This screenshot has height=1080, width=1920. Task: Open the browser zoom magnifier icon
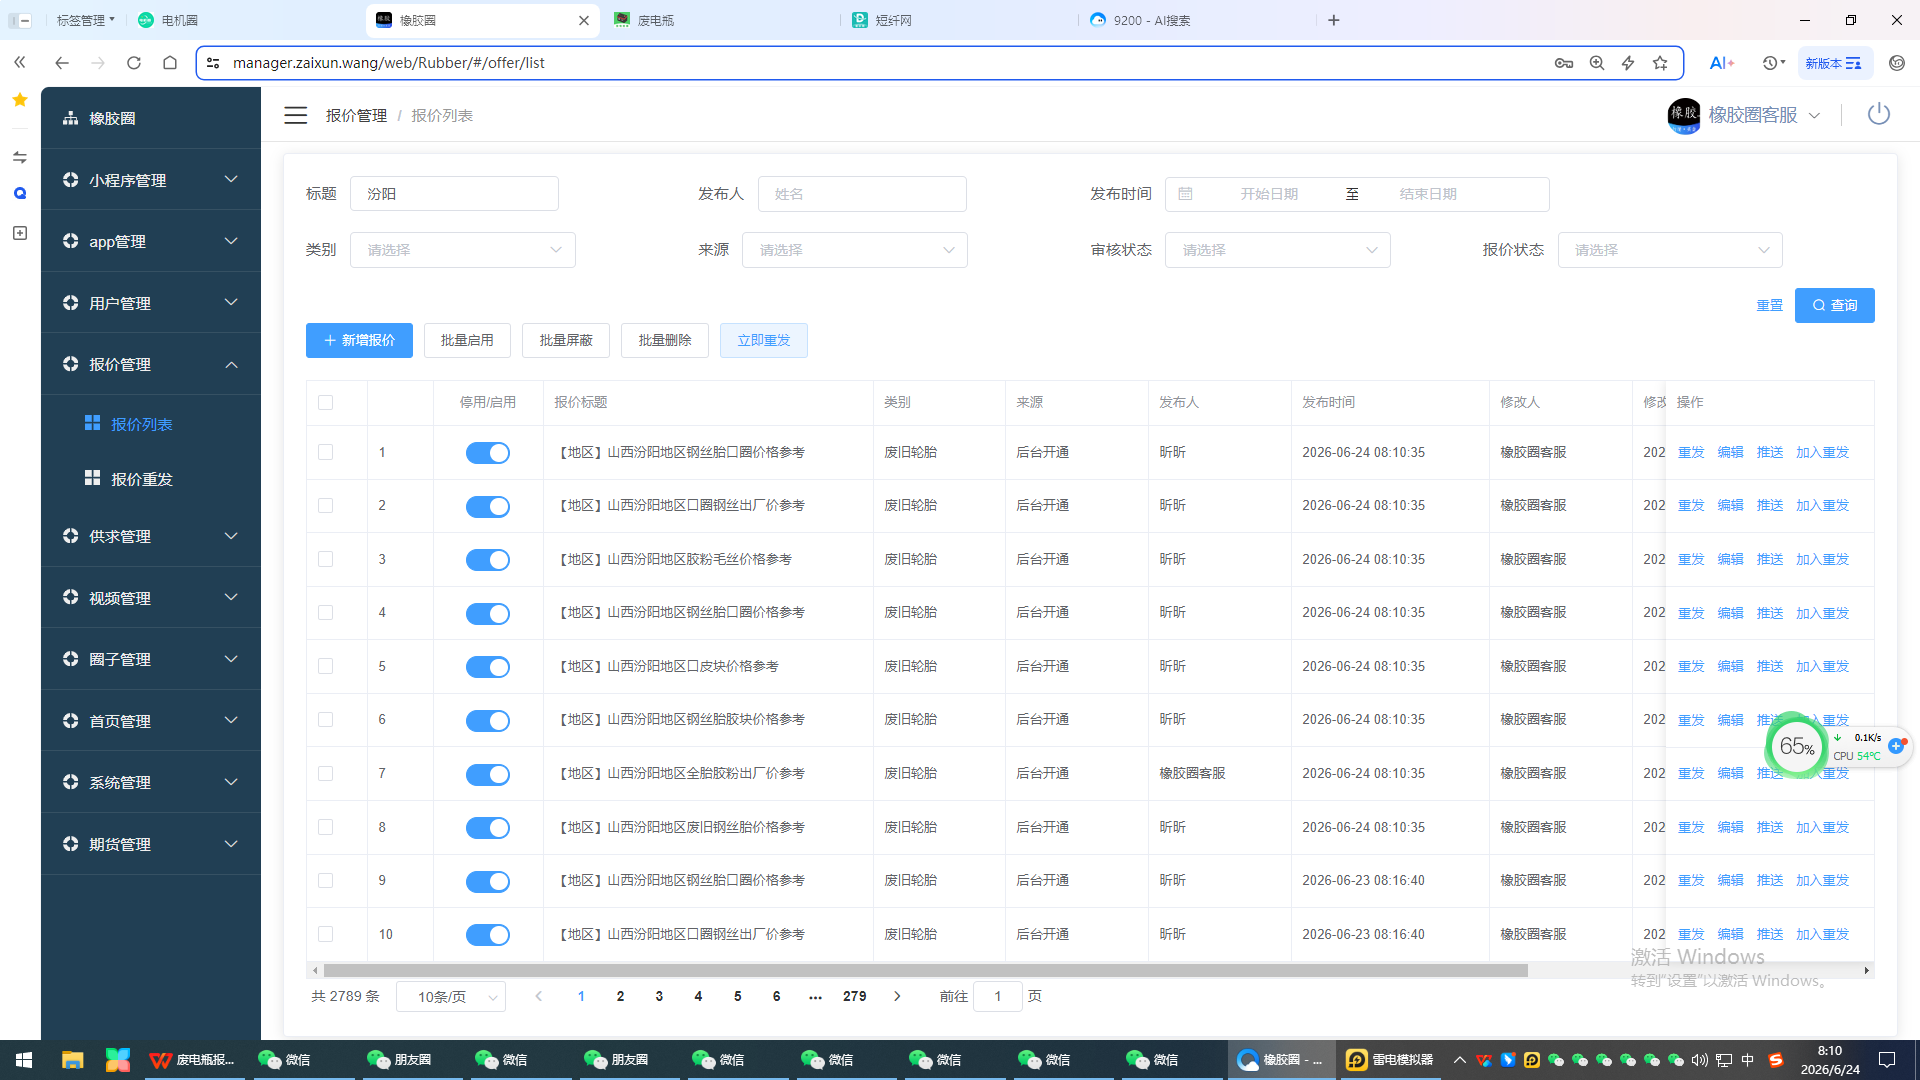click(x=1597, y=62)
